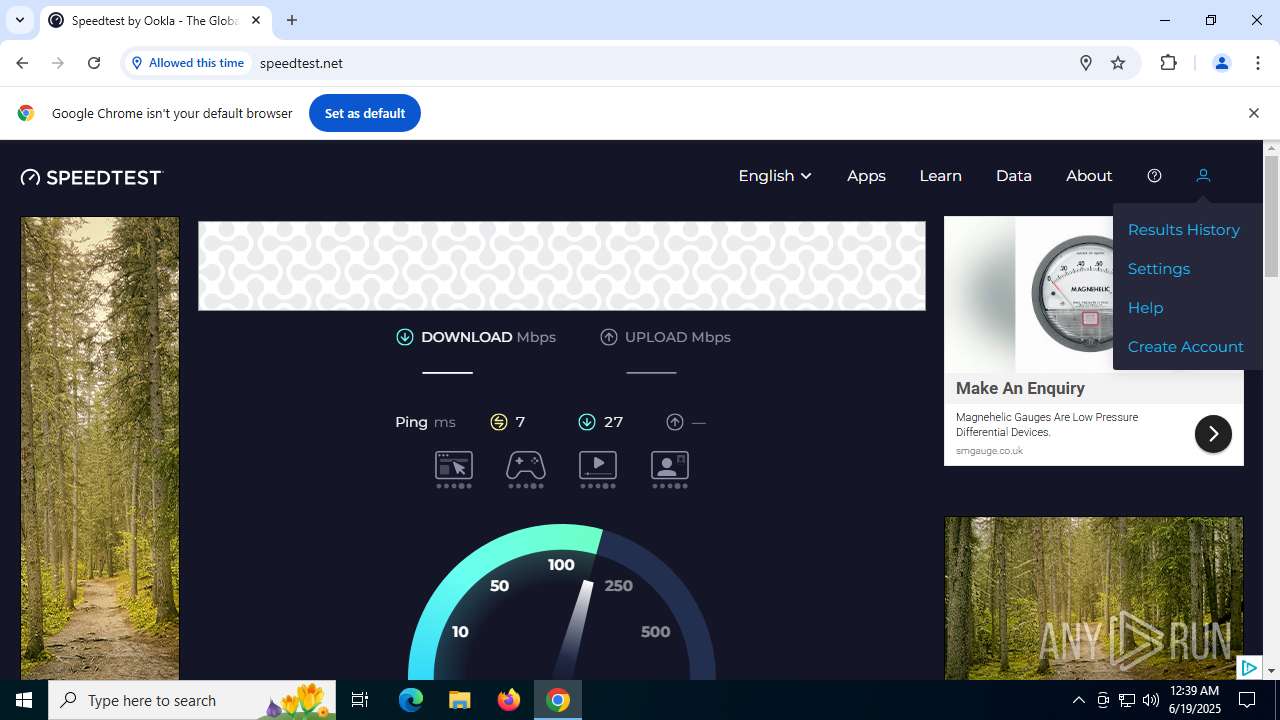Viewport: 1280px width, 720px height.
Task: Open Firefox from taskbar
Action: coord(509,700)
